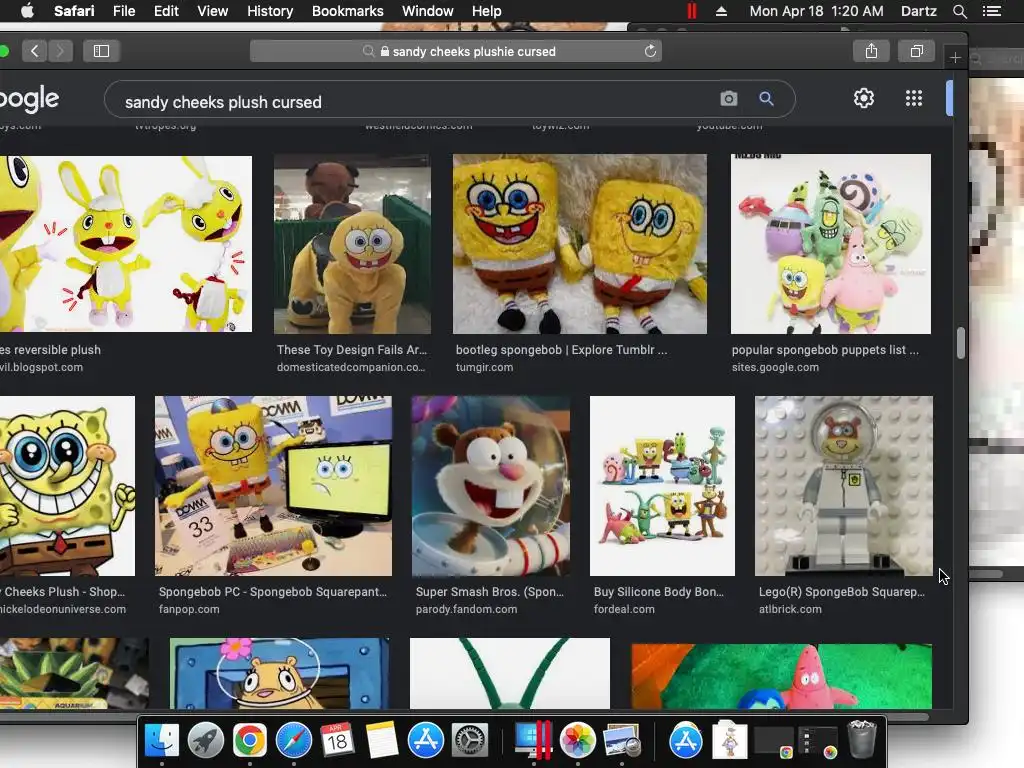Screen dimensions: 1024x768
Task: Click the Safari forward arrow button
Action: pos(60,51)
